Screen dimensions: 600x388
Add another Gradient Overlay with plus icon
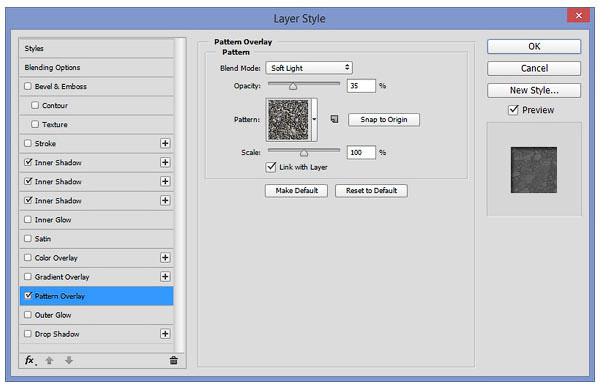(x=165, y=277)
